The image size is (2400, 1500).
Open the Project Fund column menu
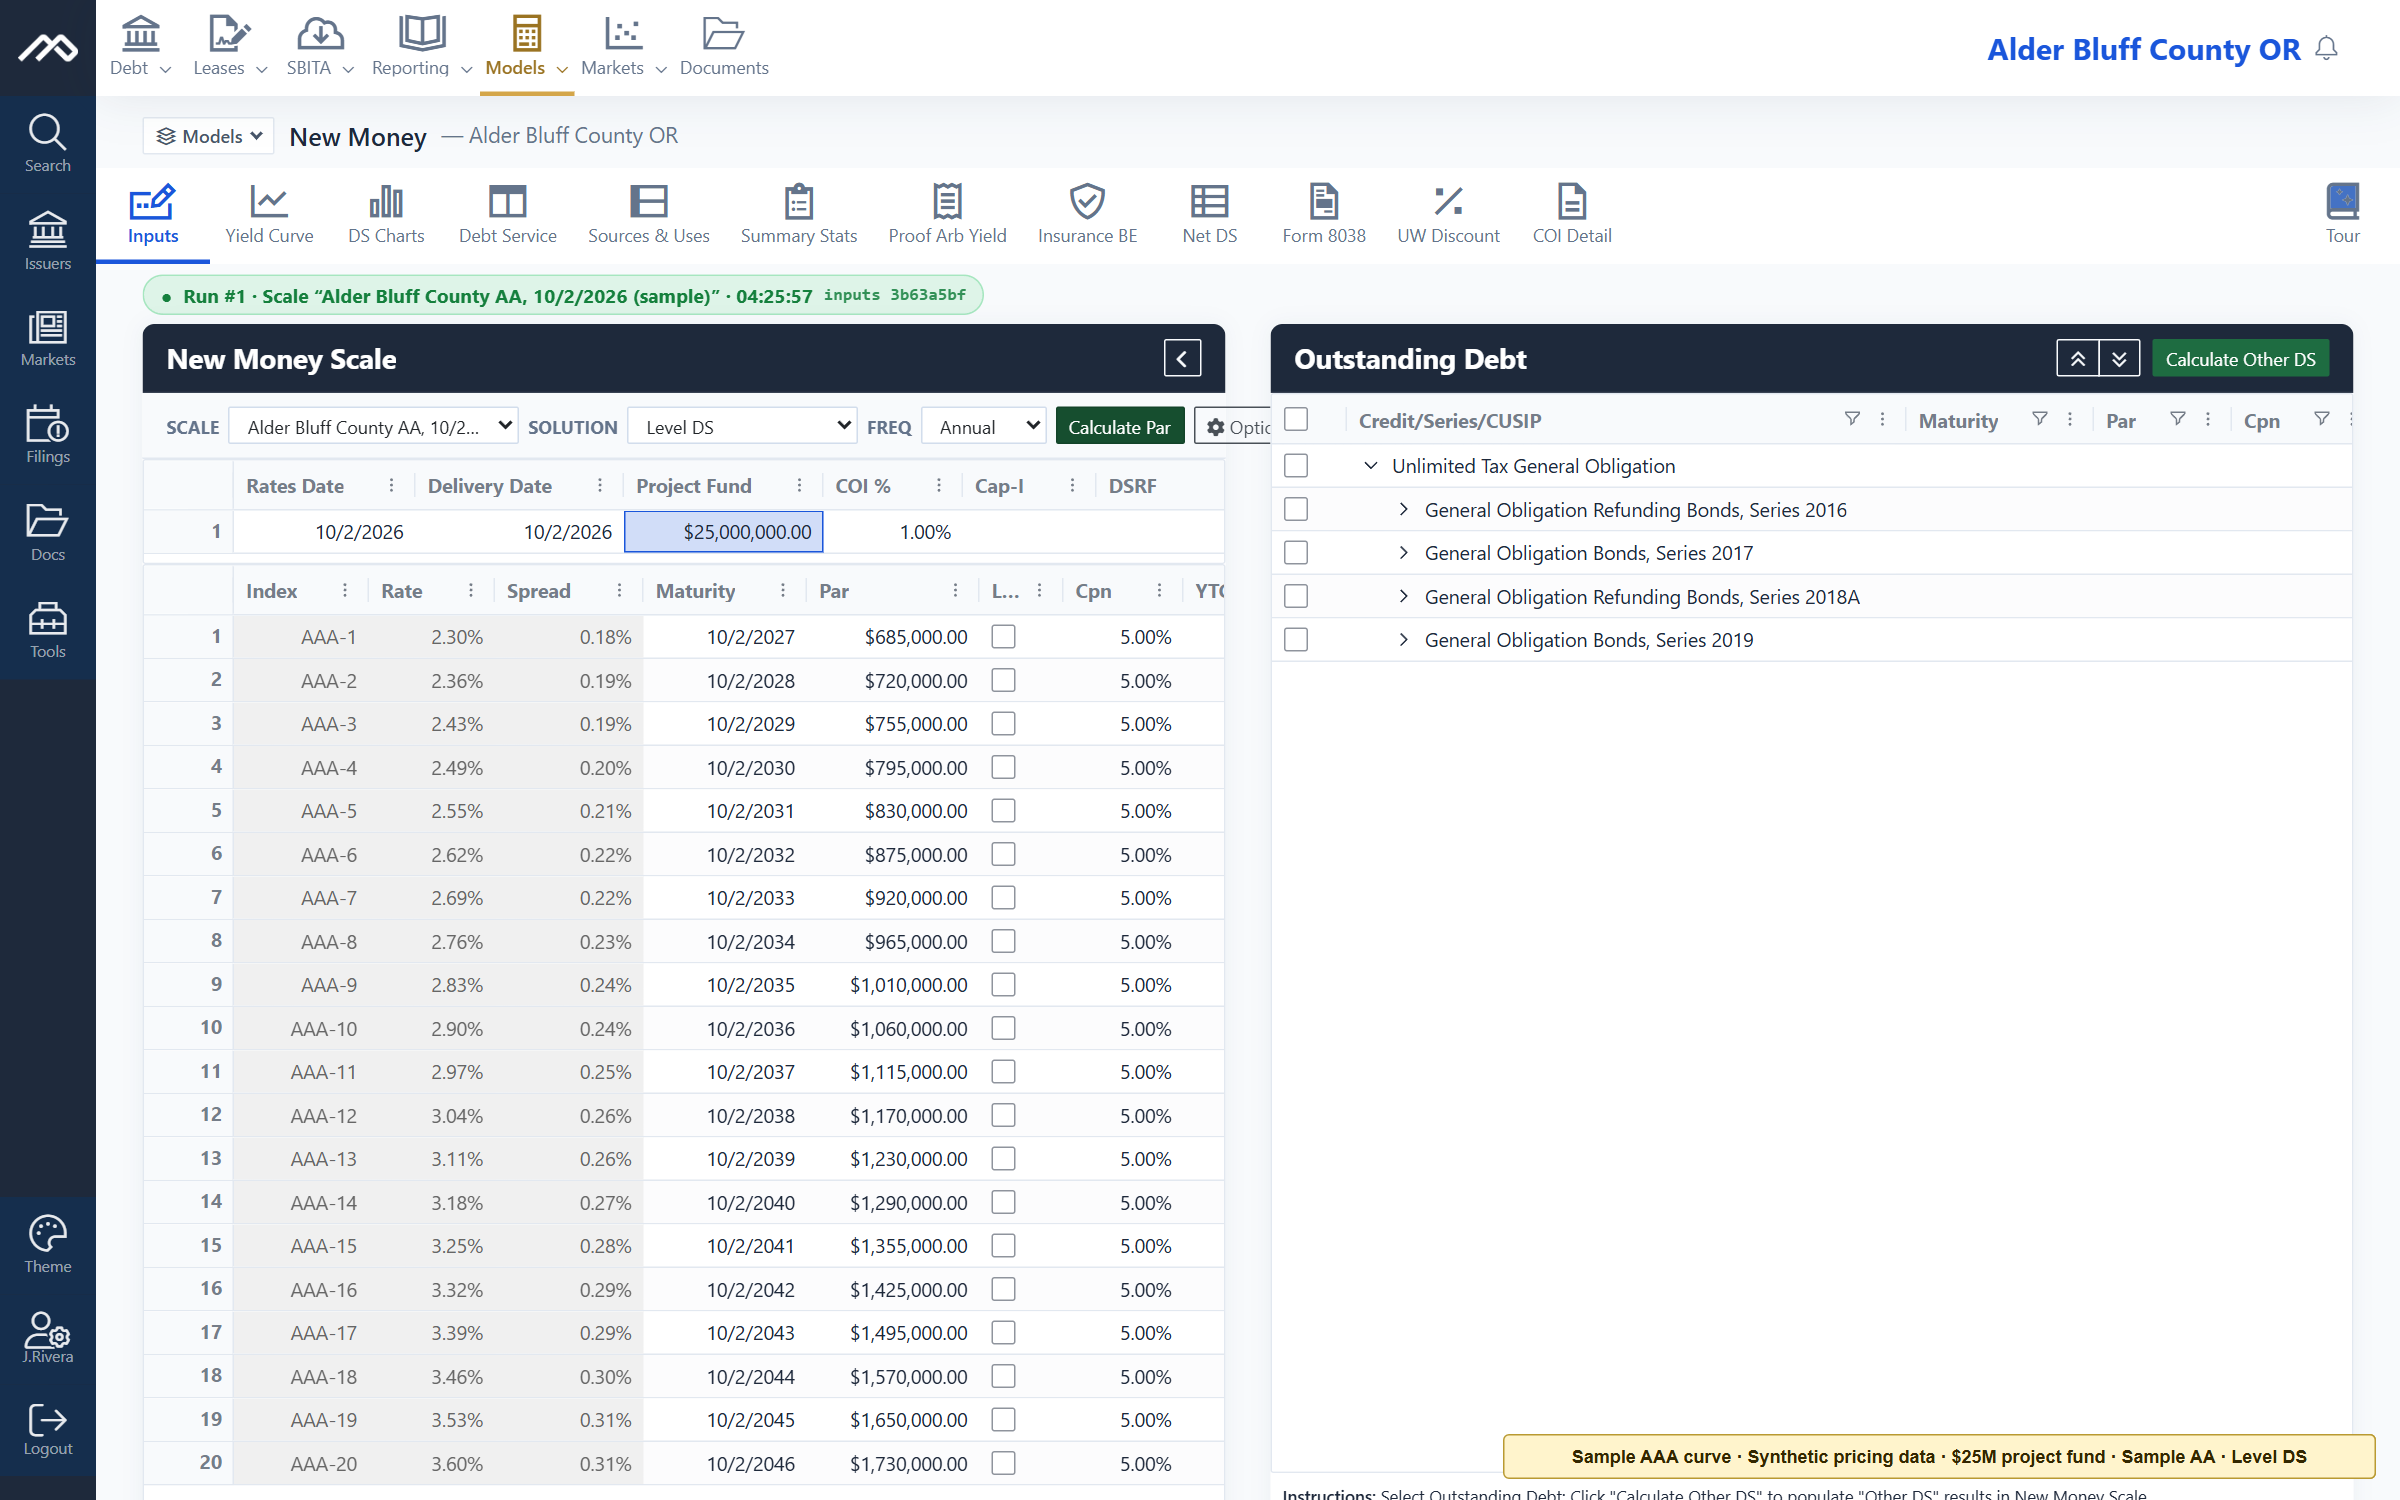pyautogui.click(x=799, y=486)
